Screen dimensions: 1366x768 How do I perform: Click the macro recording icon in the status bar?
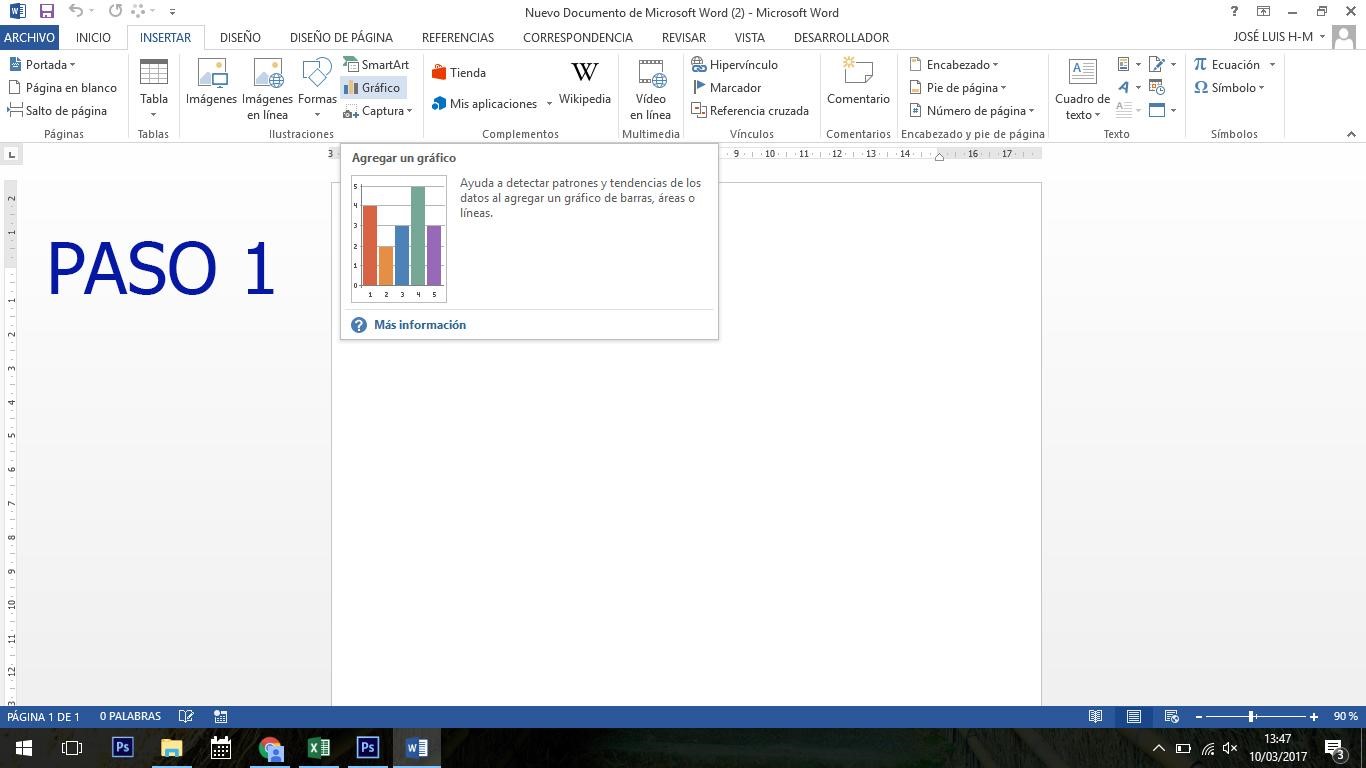pyautogui.click(x=221, y=717)
